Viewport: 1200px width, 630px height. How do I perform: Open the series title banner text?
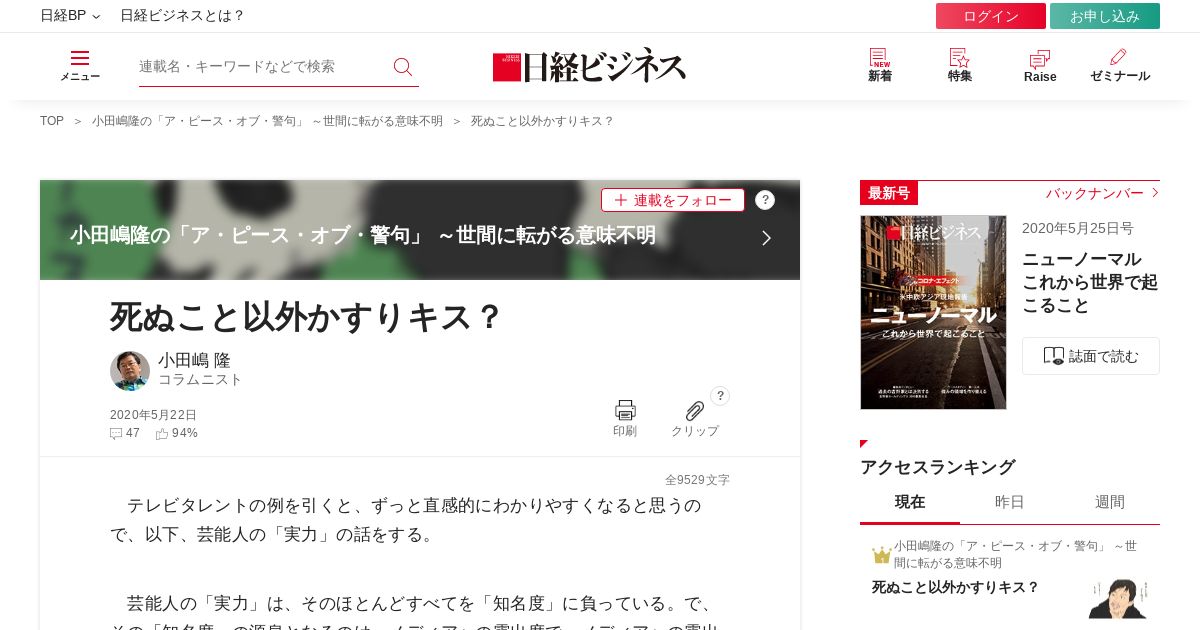(363, 235)
